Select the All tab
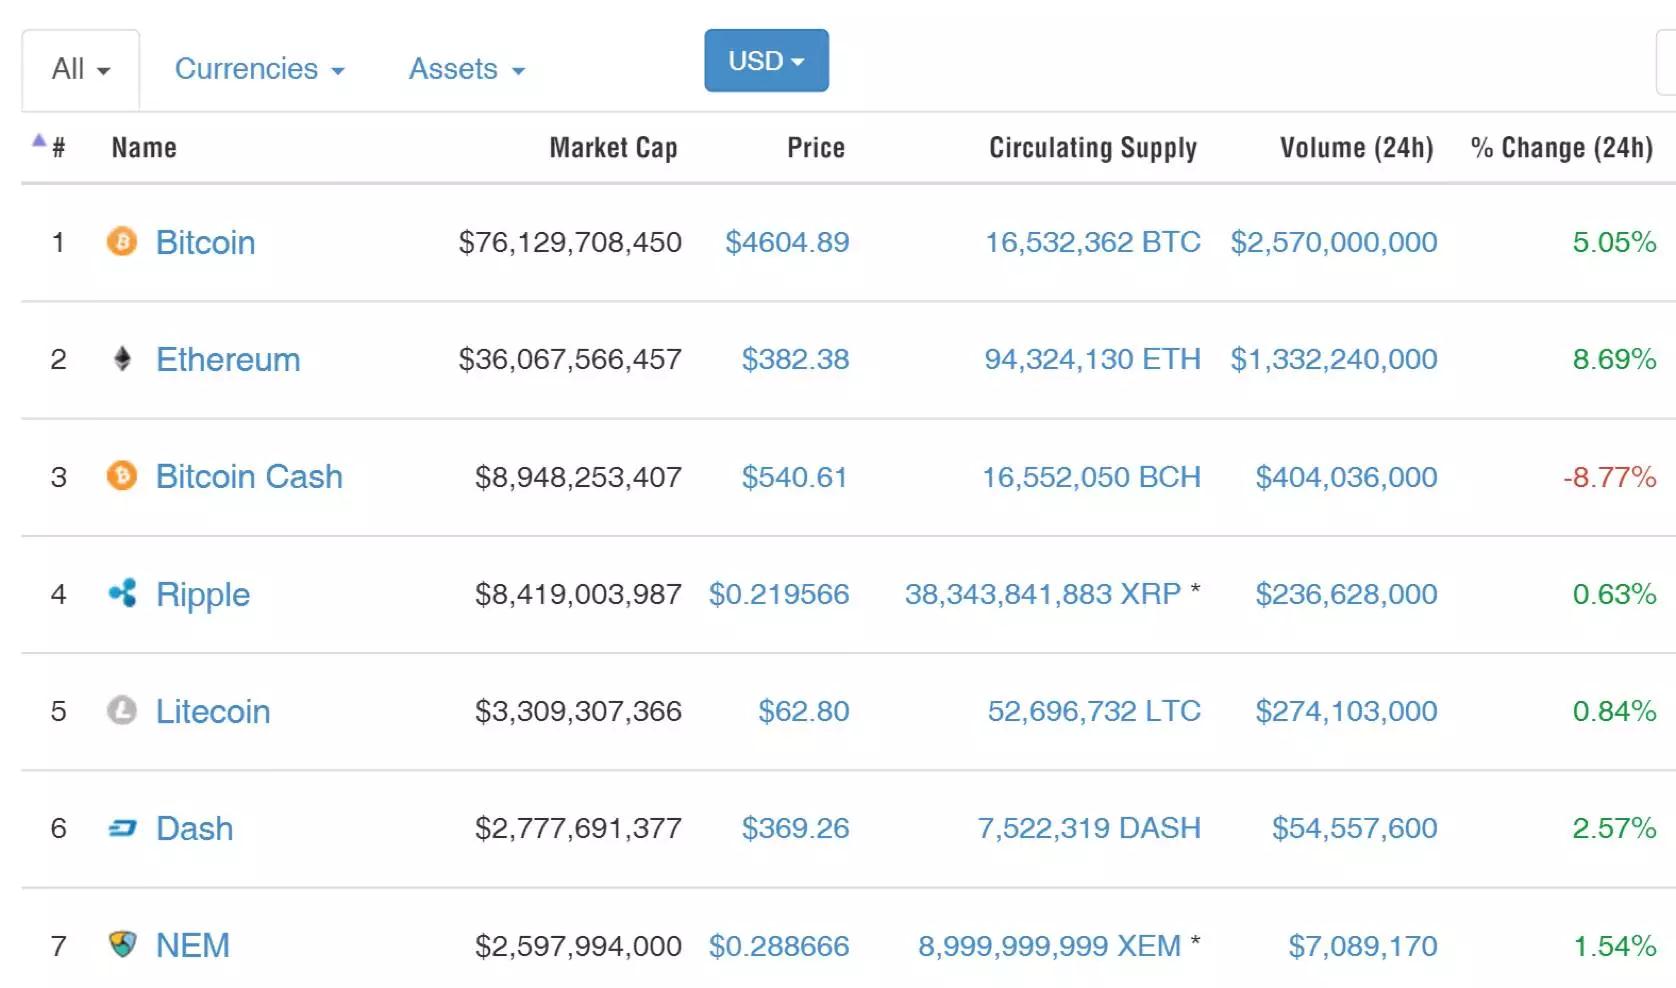The width and height of the screenshot is (1676, 988). (80, 69)
